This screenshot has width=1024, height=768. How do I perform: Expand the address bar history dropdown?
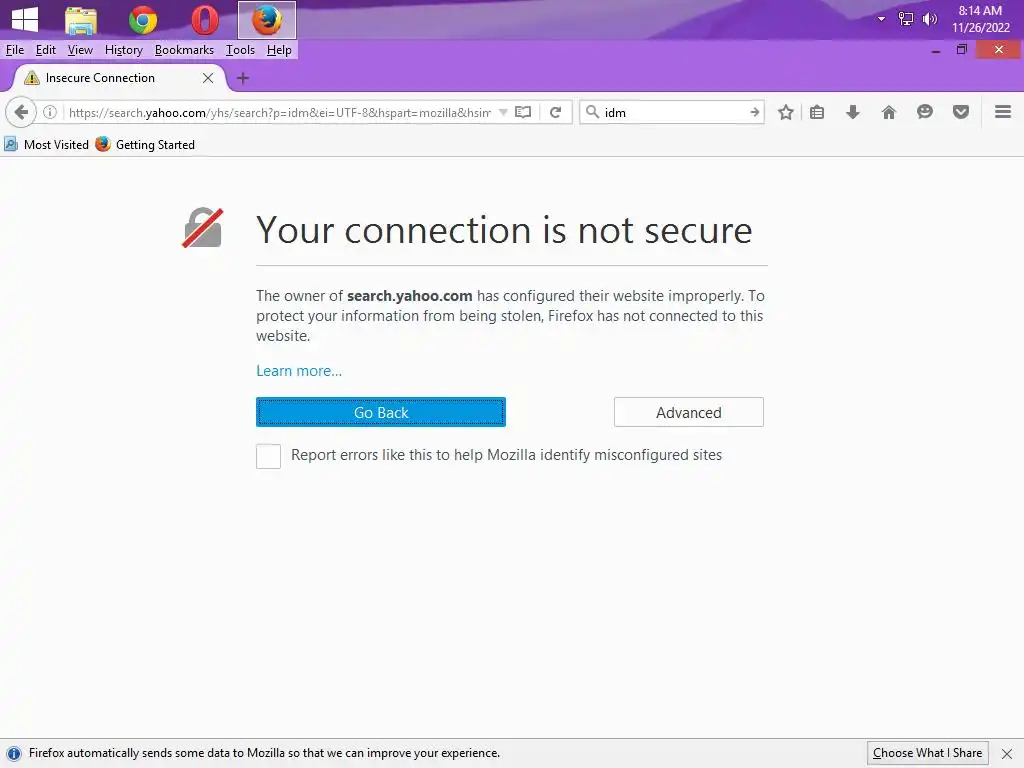pos(503,112)
